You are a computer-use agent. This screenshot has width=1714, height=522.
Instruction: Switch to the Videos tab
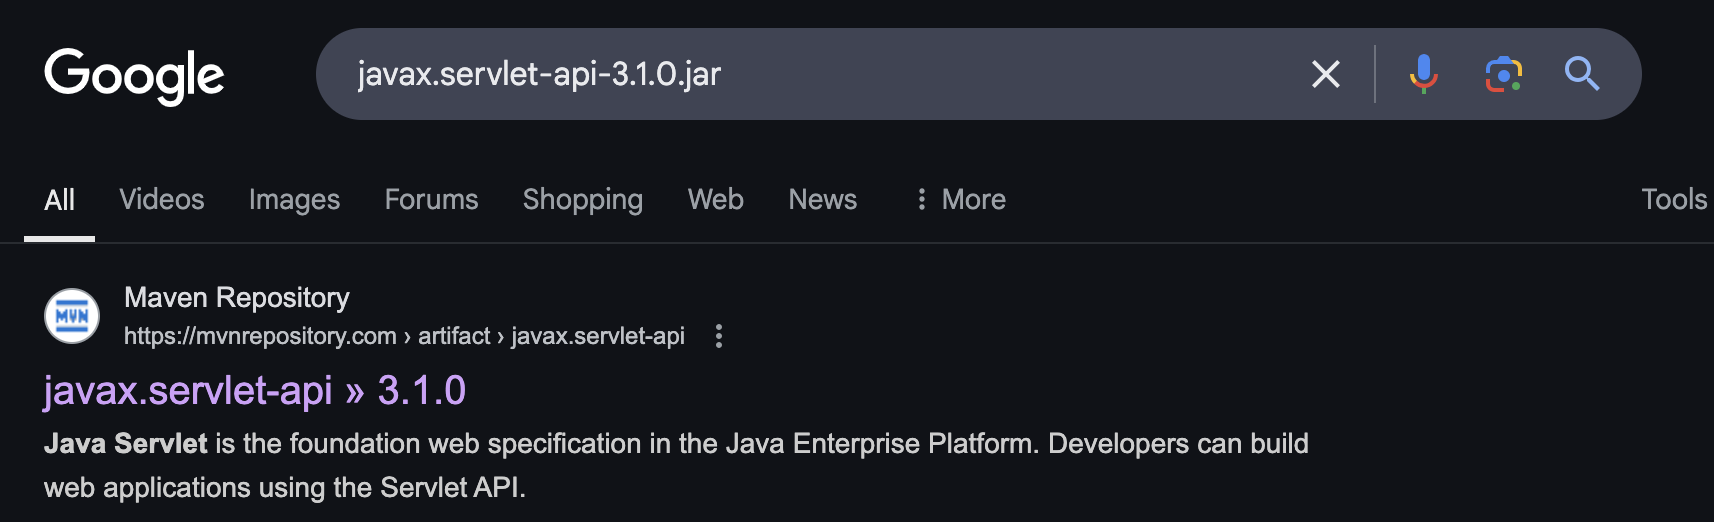pyautogui.click(x=162, y=200)
